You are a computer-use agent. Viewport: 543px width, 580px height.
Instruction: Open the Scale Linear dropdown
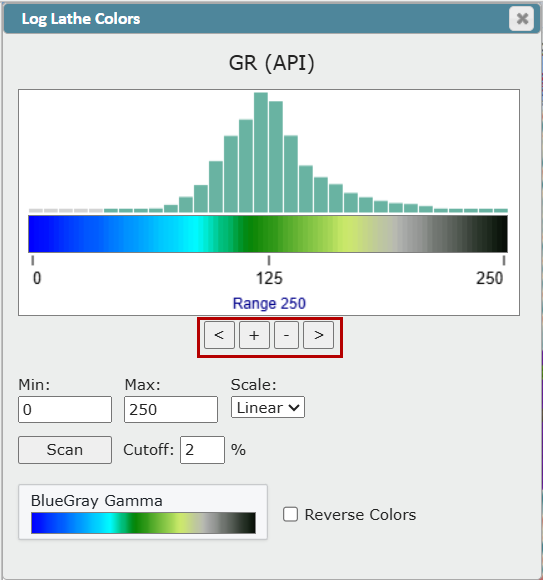pos(268,407)
